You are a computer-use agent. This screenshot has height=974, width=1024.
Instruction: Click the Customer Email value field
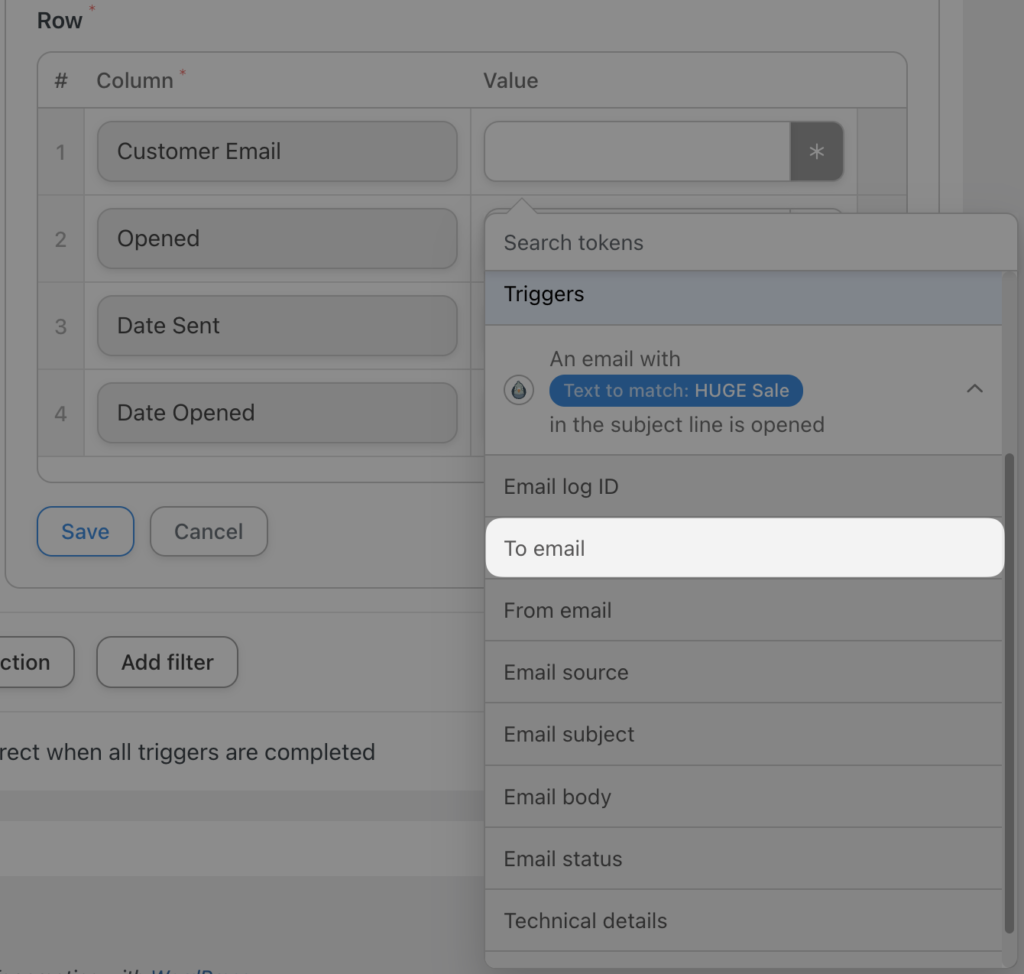click(637, 152)
